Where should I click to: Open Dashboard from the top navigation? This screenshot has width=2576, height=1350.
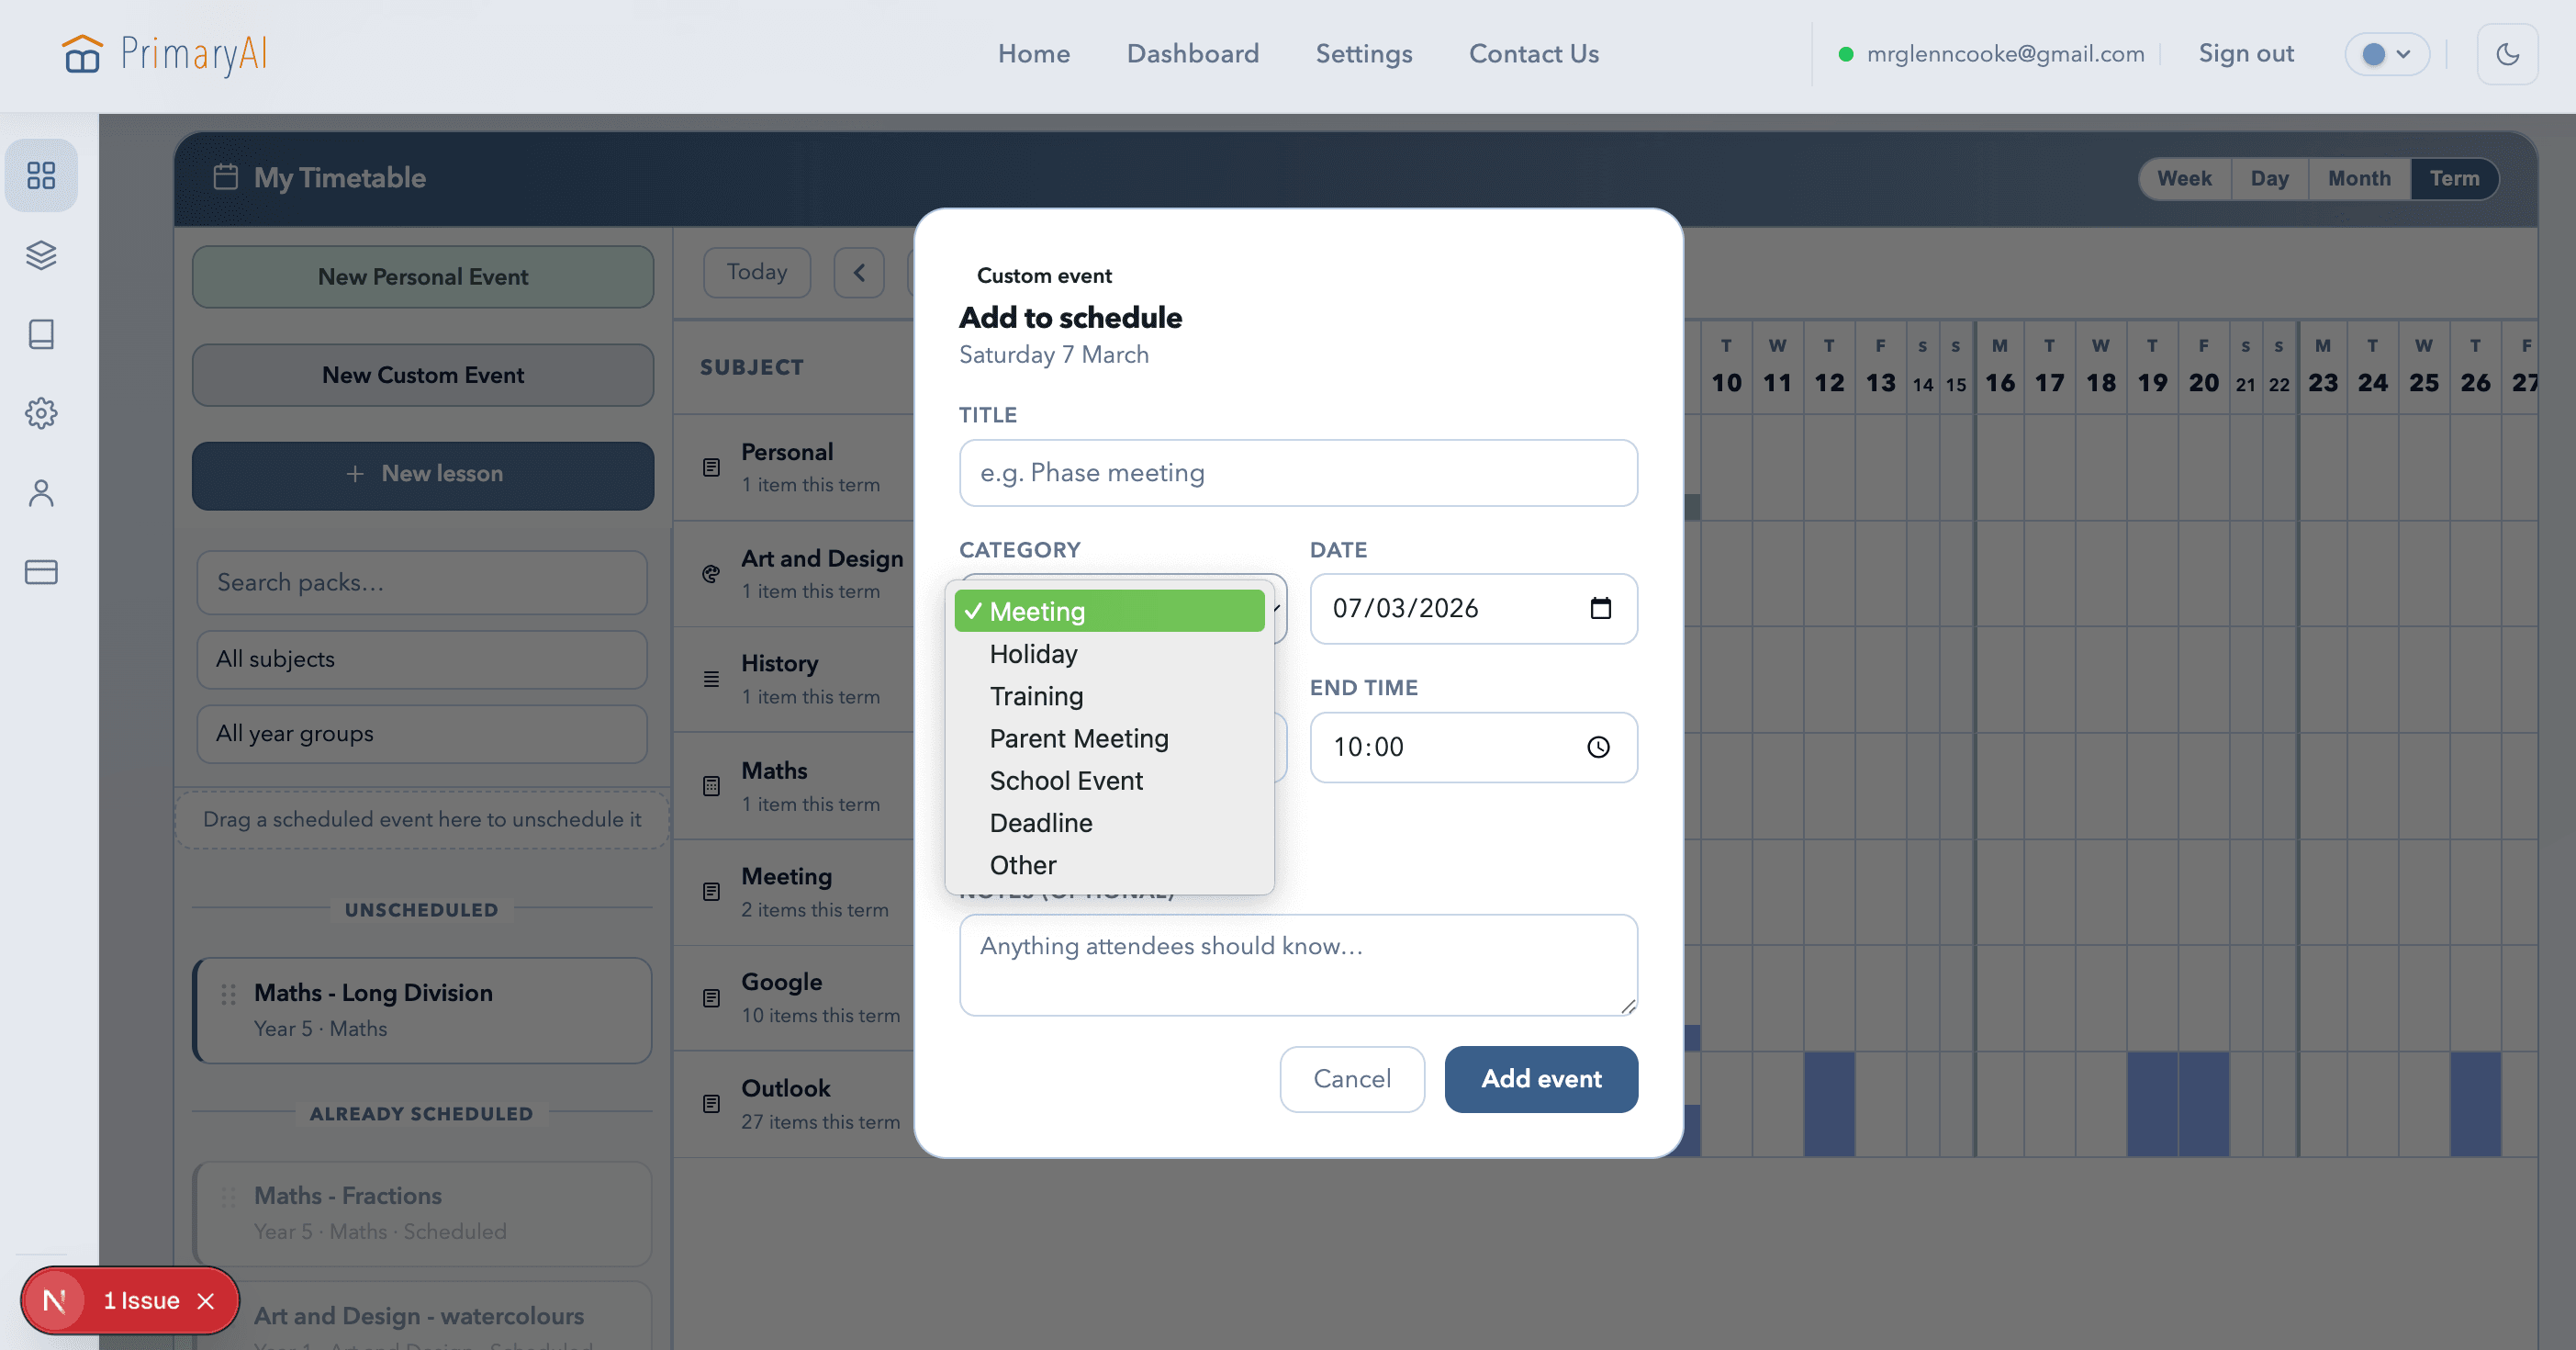[x=1193, y=54]
